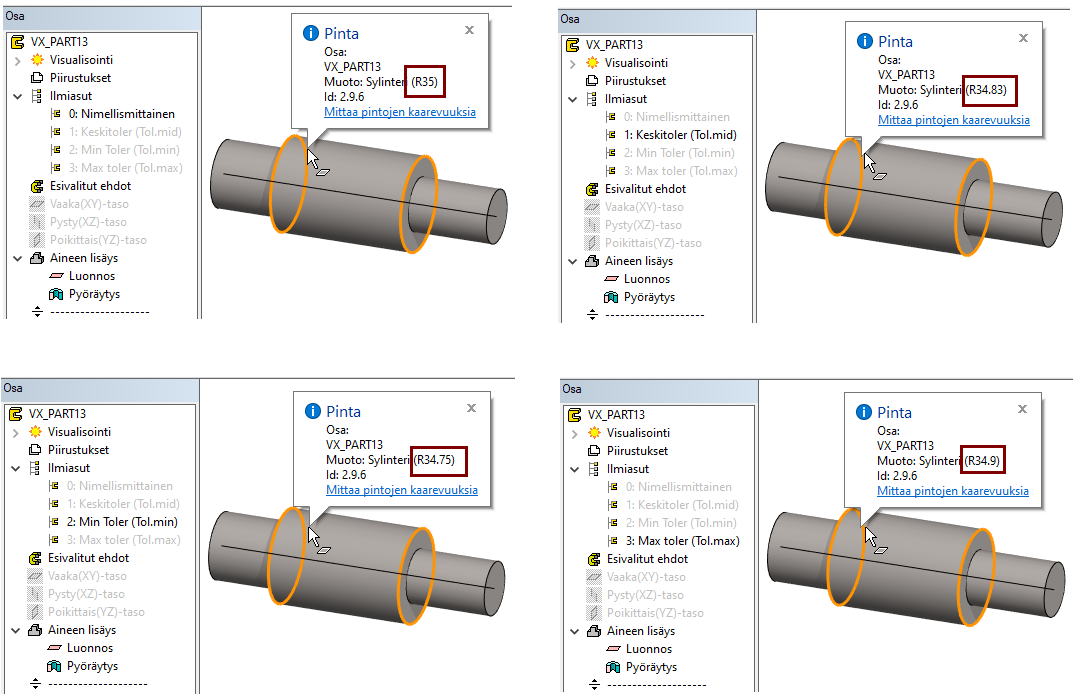
Task: Click the Osa panel header in the R34.75 panel
Action: 100,388
